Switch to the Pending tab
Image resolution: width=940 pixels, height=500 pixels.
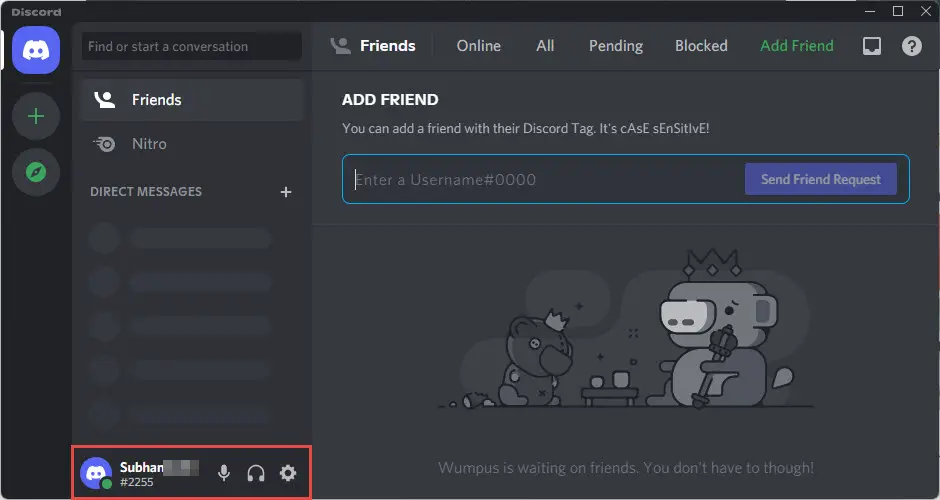pyautogui.click(x=616, y=46)
